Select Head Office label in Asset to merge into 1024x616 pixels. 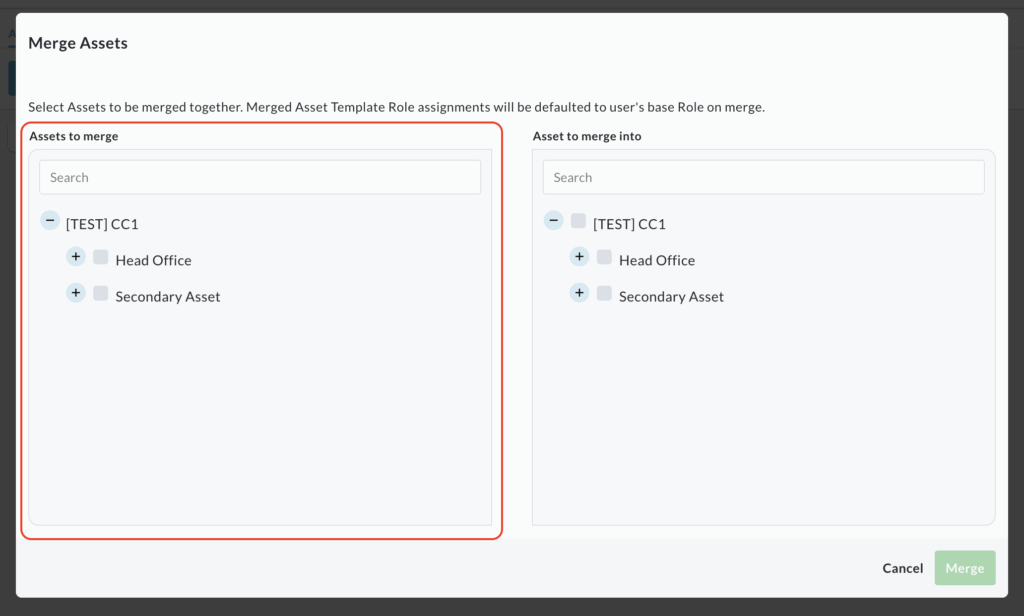tap(657, 260)
